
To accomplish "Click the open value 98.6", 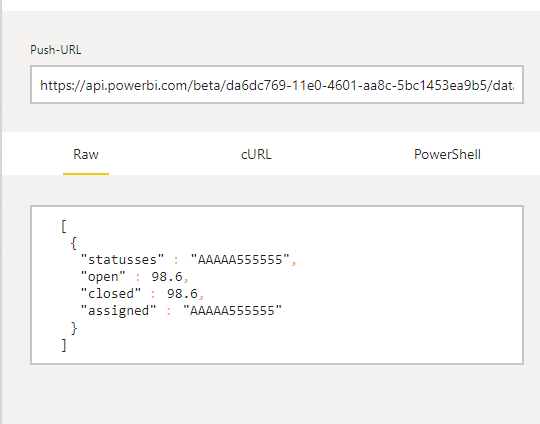I will [x=167, y=277].
